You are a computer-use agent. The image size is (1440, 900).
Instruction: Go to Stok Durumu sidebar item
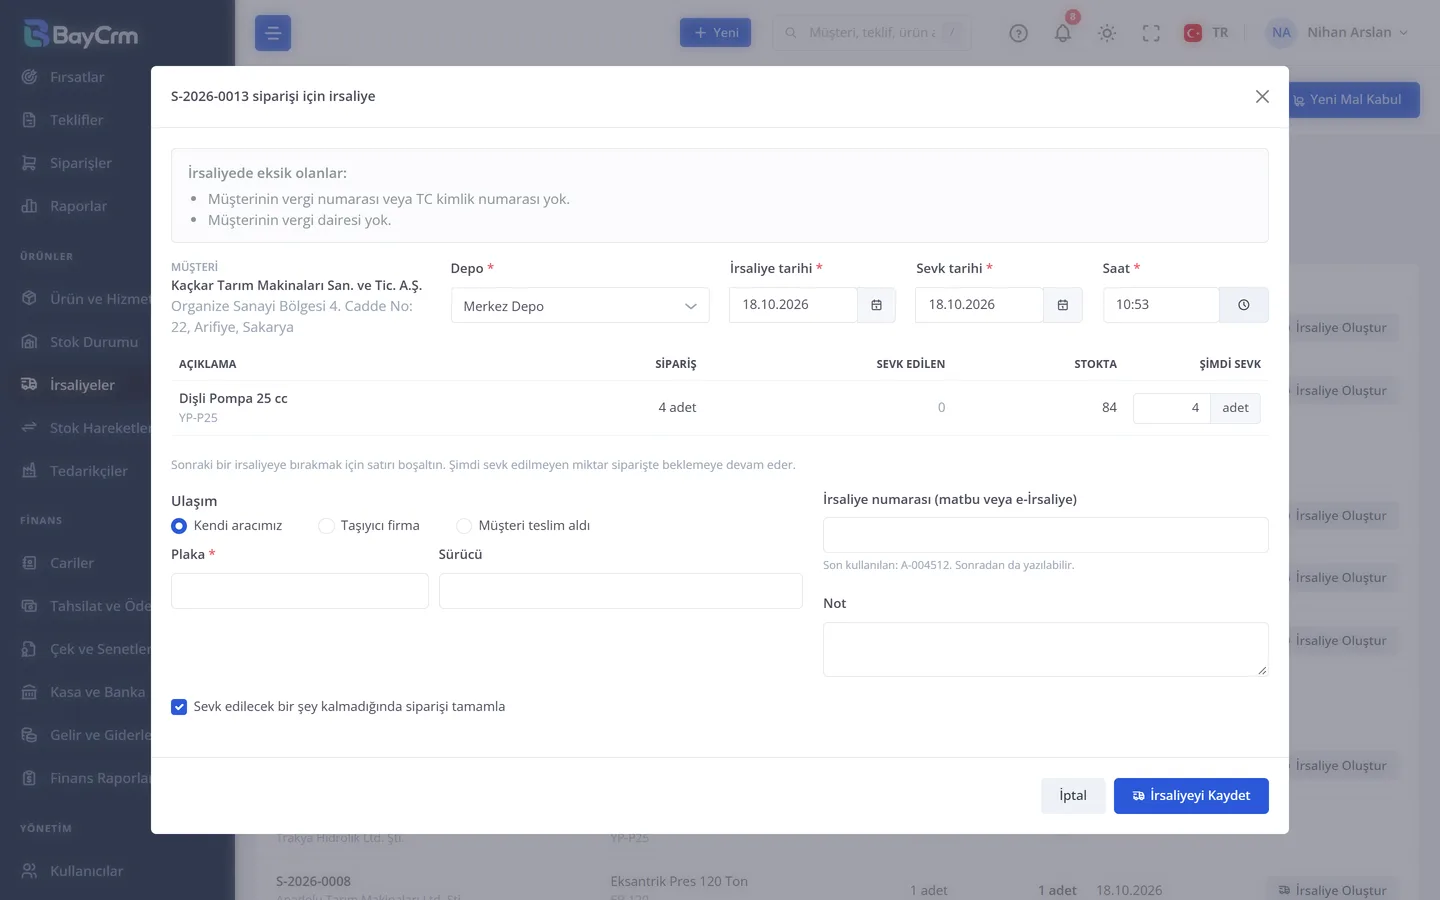pos(93,342)
